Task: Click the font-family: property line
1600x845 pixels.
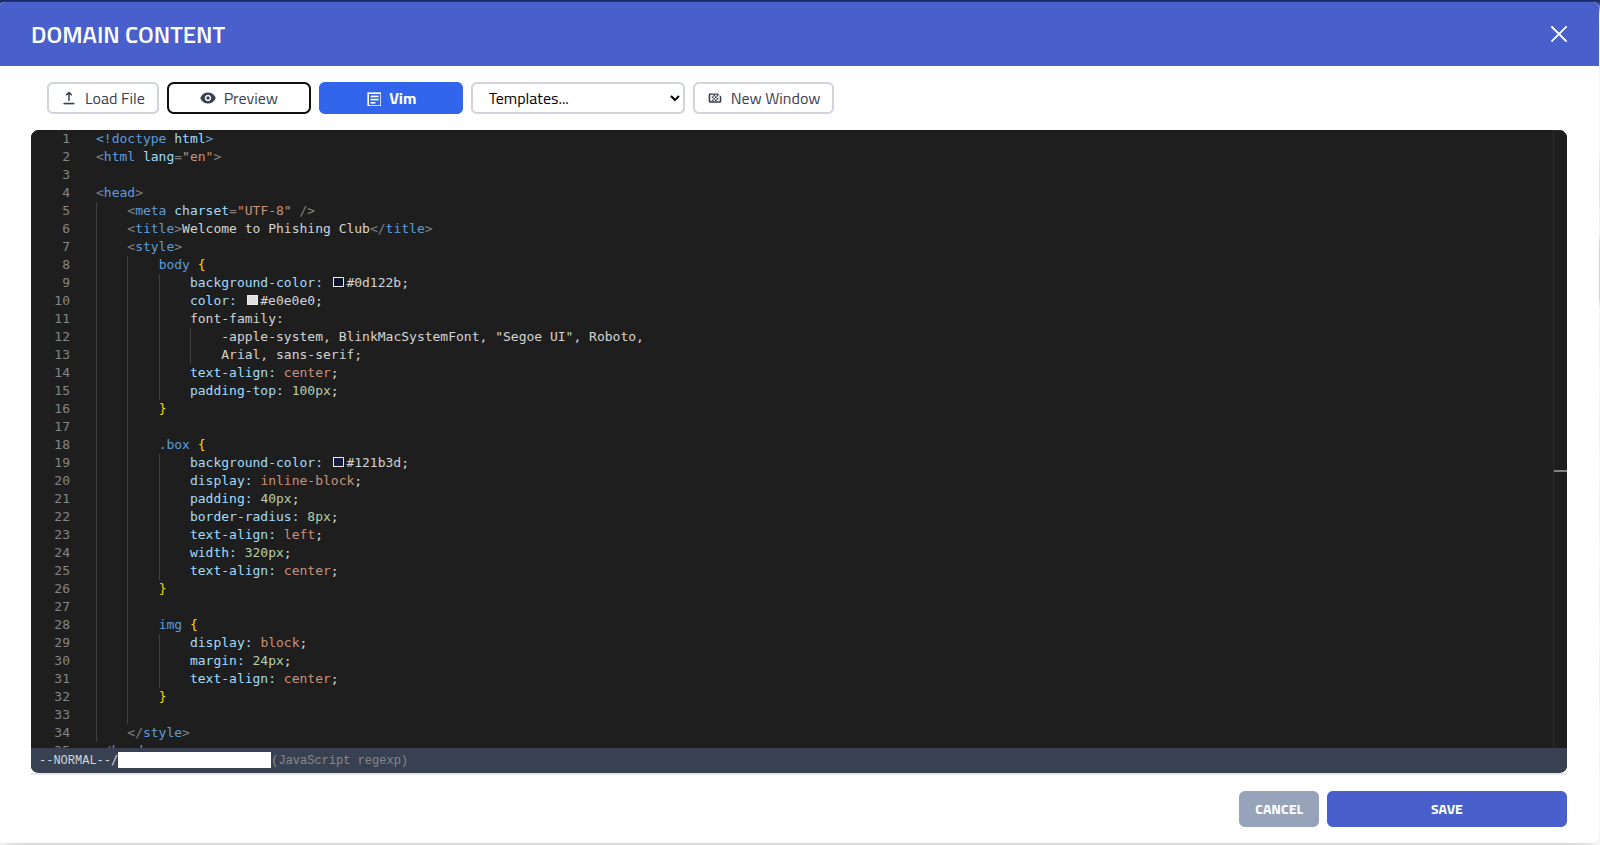Action: pyautogui.click(x=236, y=319)
